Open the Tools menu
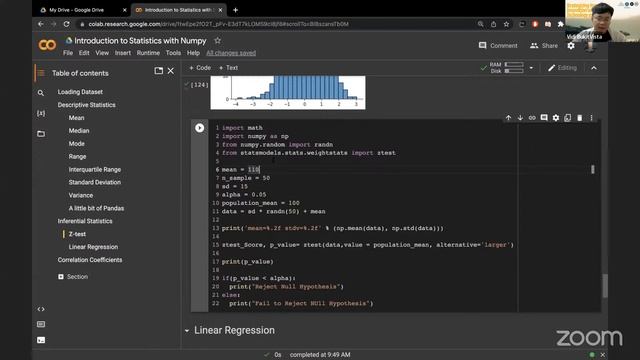The height and width of the screenshot is (360, 640). point(173,53)
